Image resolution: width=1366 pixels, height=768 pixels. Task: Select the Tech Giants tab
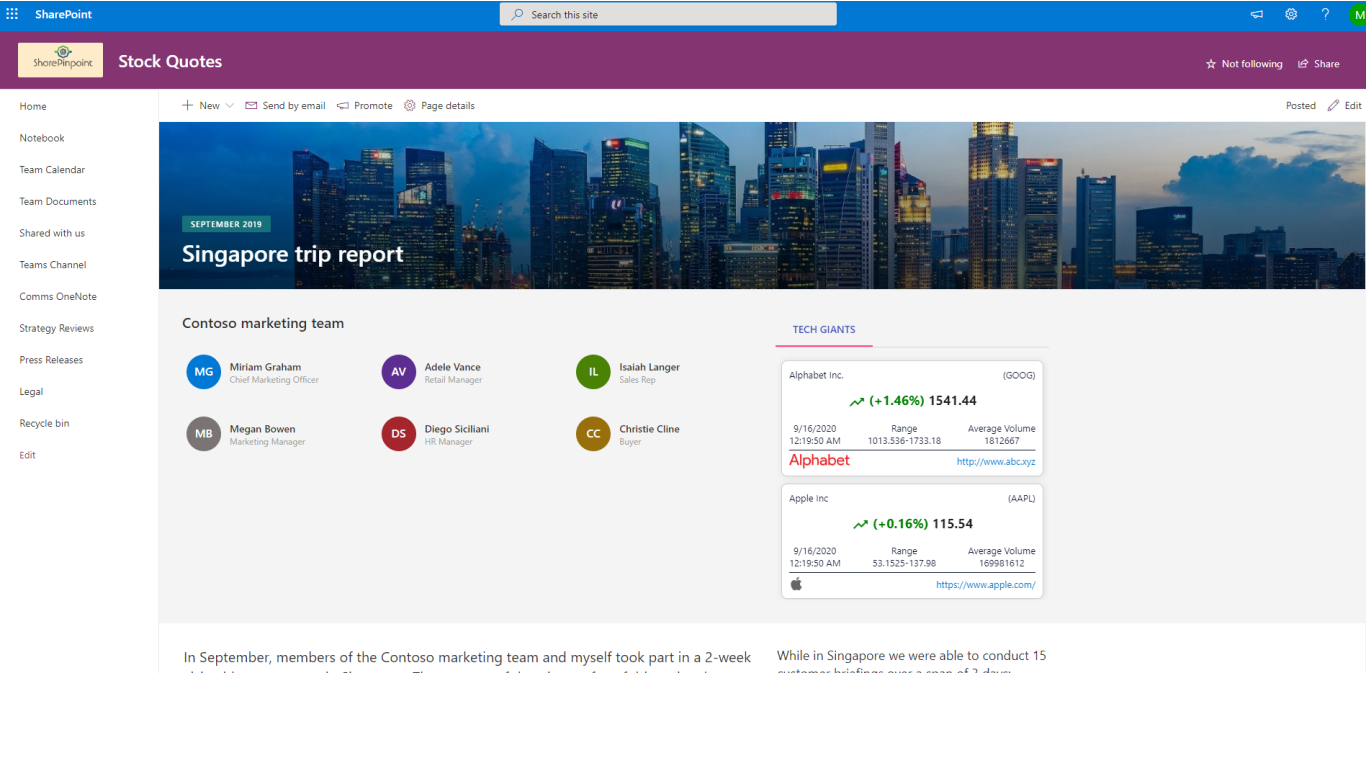(824, 330)
